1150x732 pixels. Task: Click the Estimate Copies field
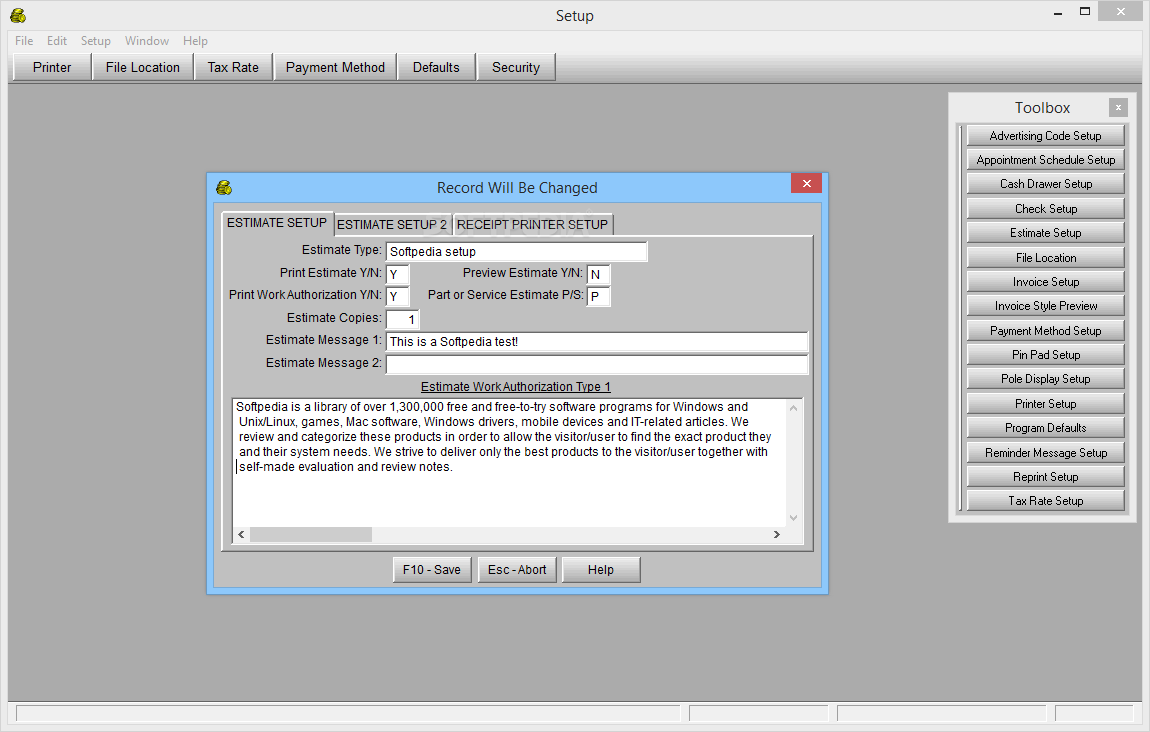point(403,319)
